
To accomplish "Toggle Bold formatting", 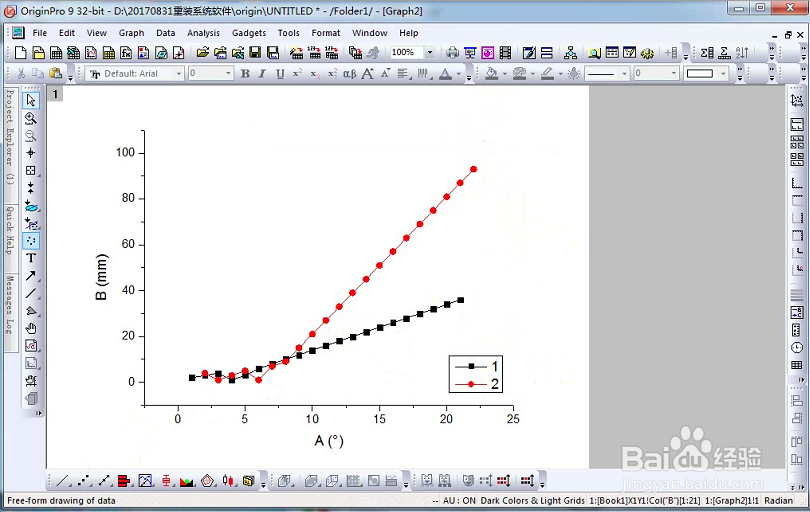I will click(245, 74).
